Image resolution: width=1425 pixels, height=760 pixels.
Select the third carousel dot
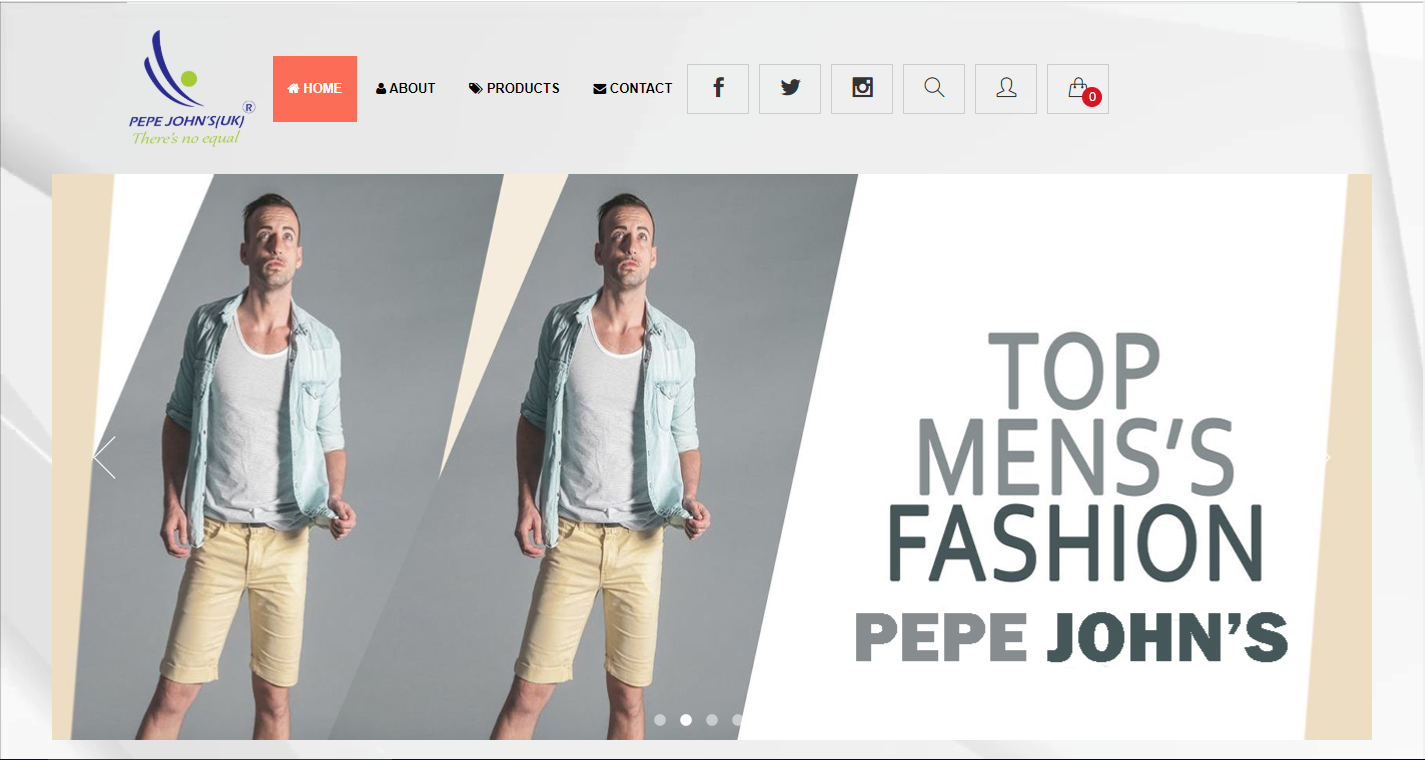pos(712,720)
